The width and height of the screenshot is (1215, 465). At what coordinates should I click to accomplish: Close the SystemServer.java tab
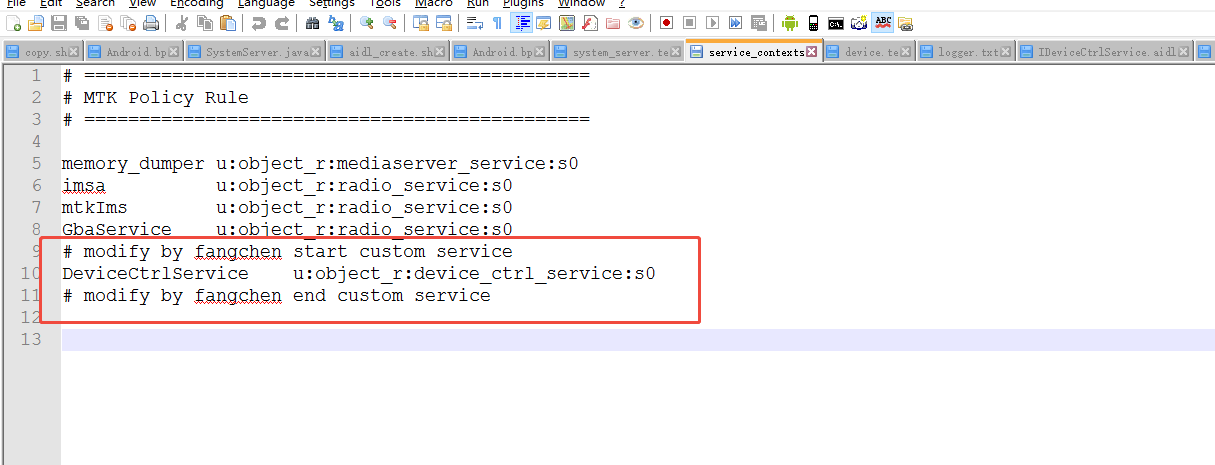[x=316, y=52]
